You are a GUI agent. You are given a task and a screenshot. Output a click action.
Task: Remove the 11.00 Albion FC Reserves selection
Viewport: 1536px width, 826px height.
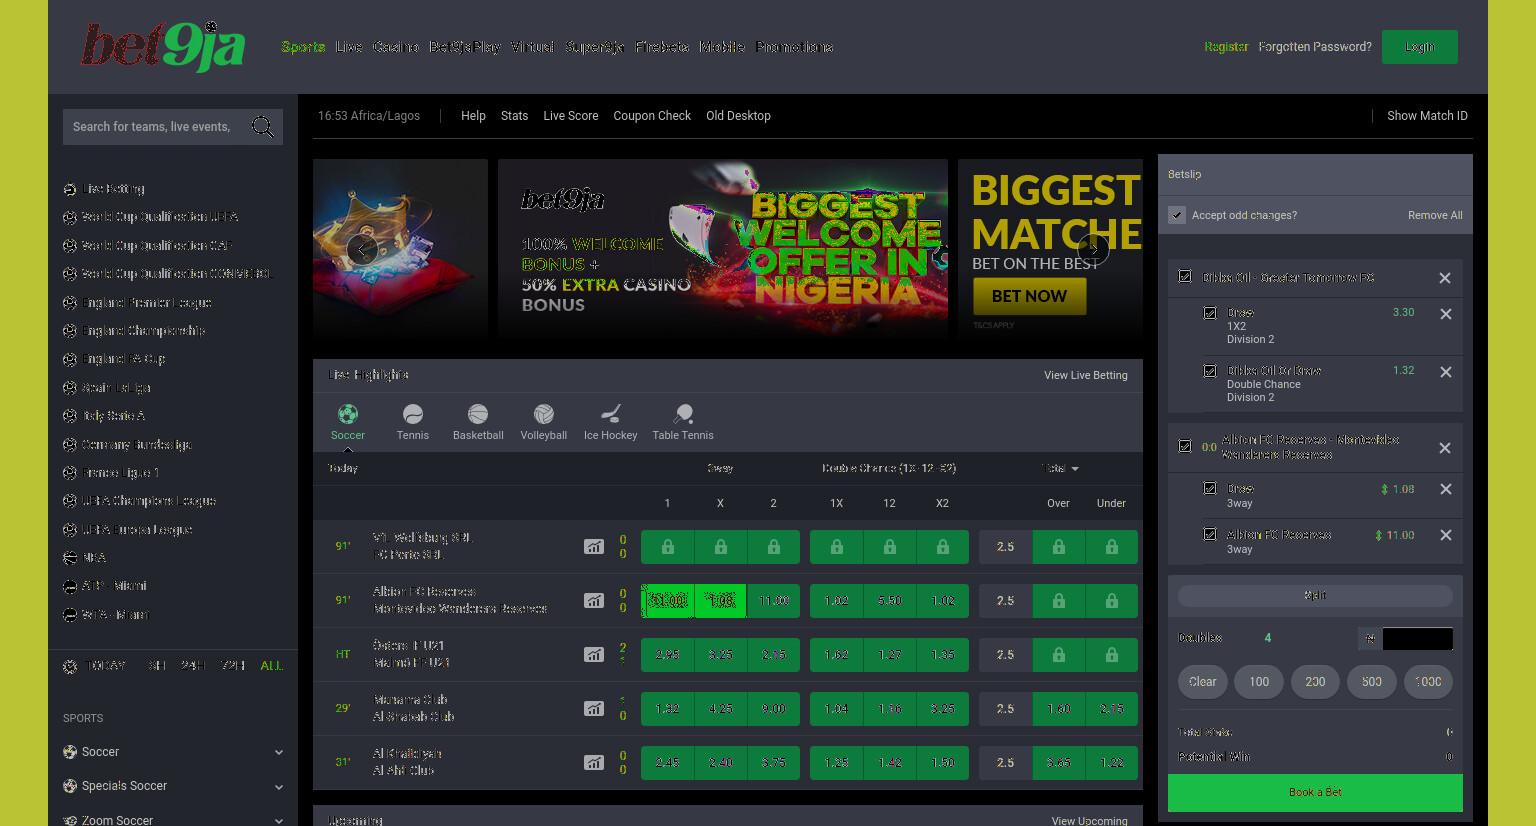click(1445, 535)
